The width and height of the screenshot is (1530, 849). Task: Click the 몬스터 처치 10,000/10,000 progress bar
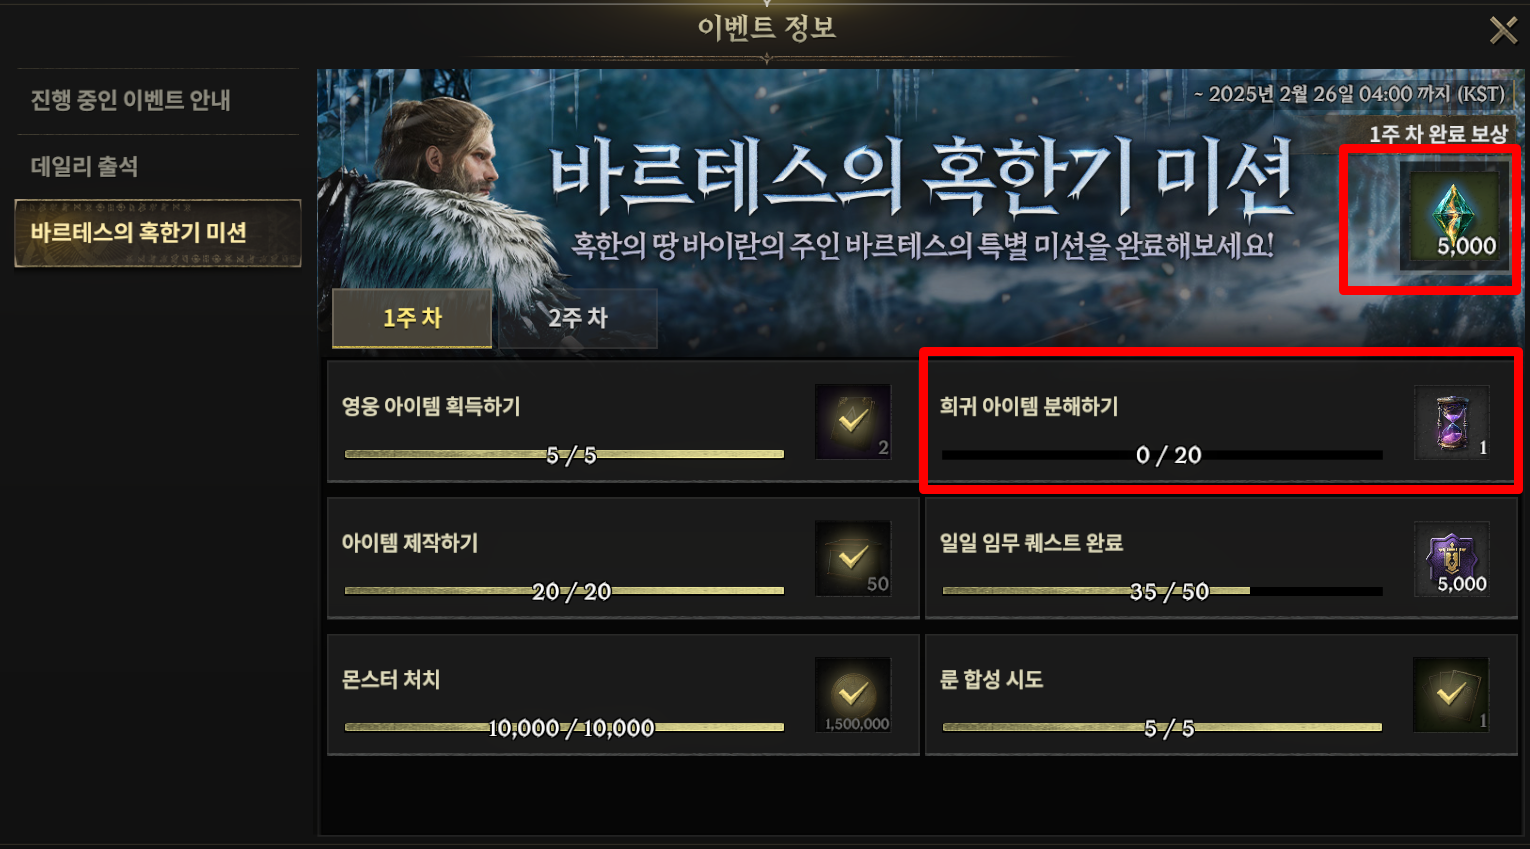coord(564,727)
